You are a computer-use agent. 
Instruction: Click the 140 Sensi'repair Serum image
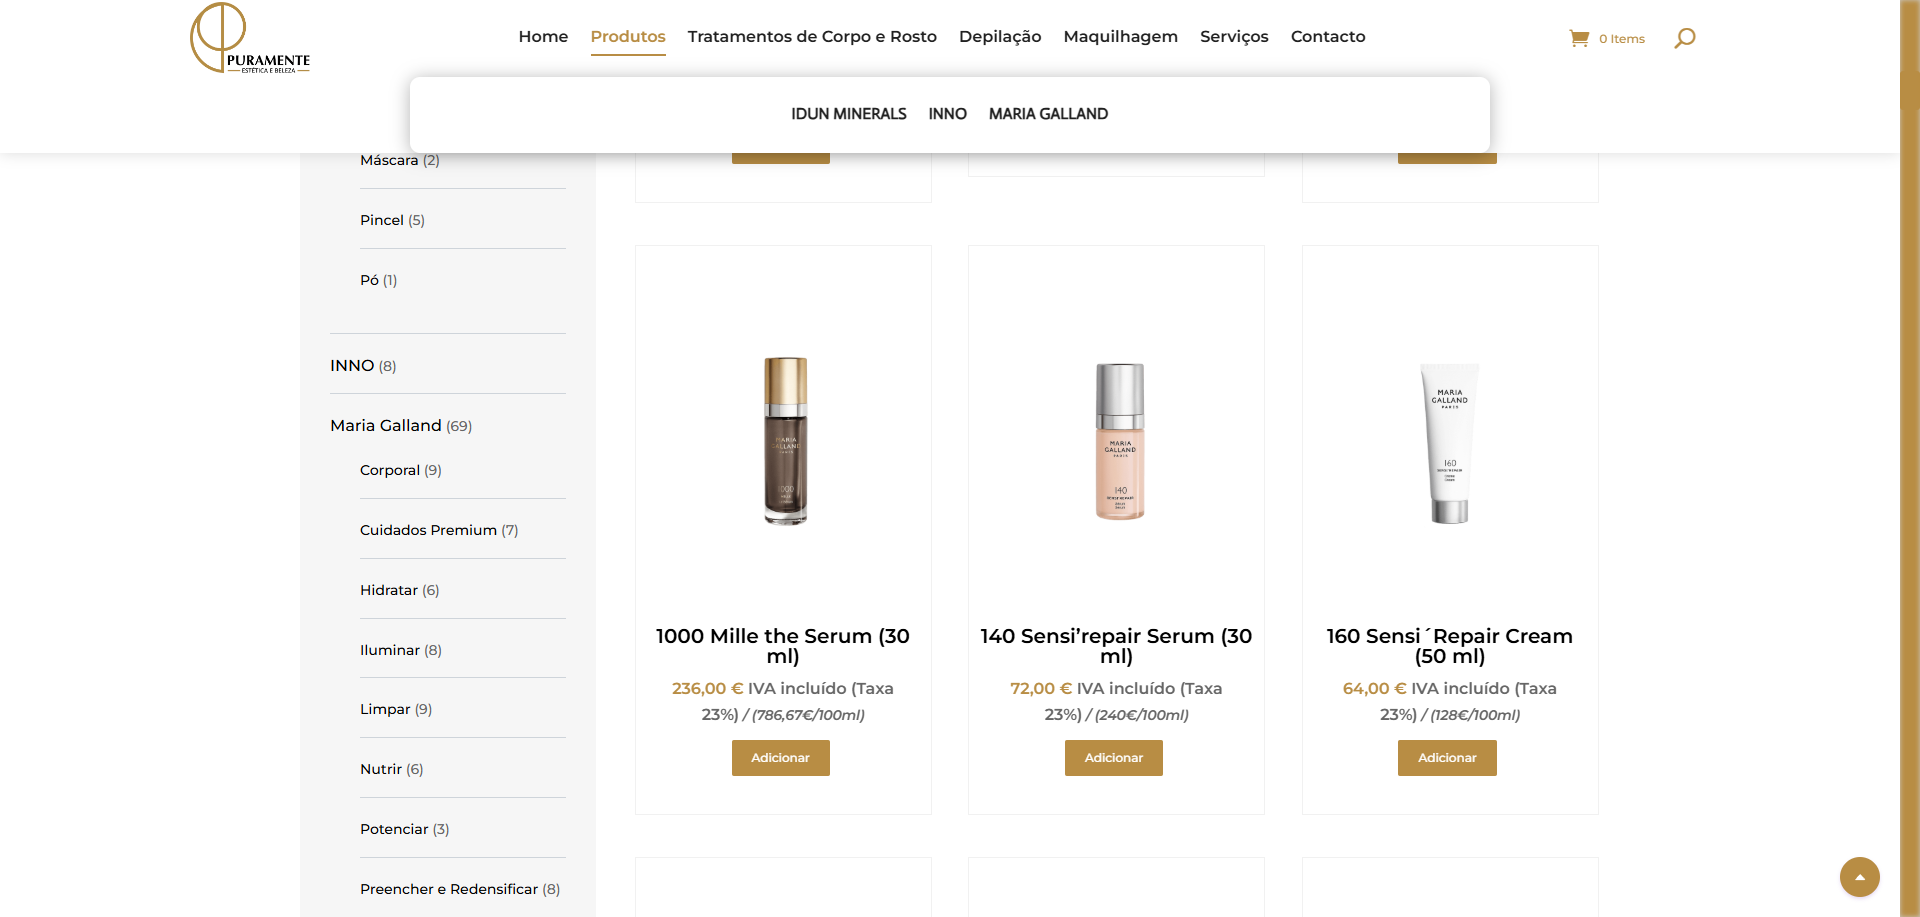1119,441
